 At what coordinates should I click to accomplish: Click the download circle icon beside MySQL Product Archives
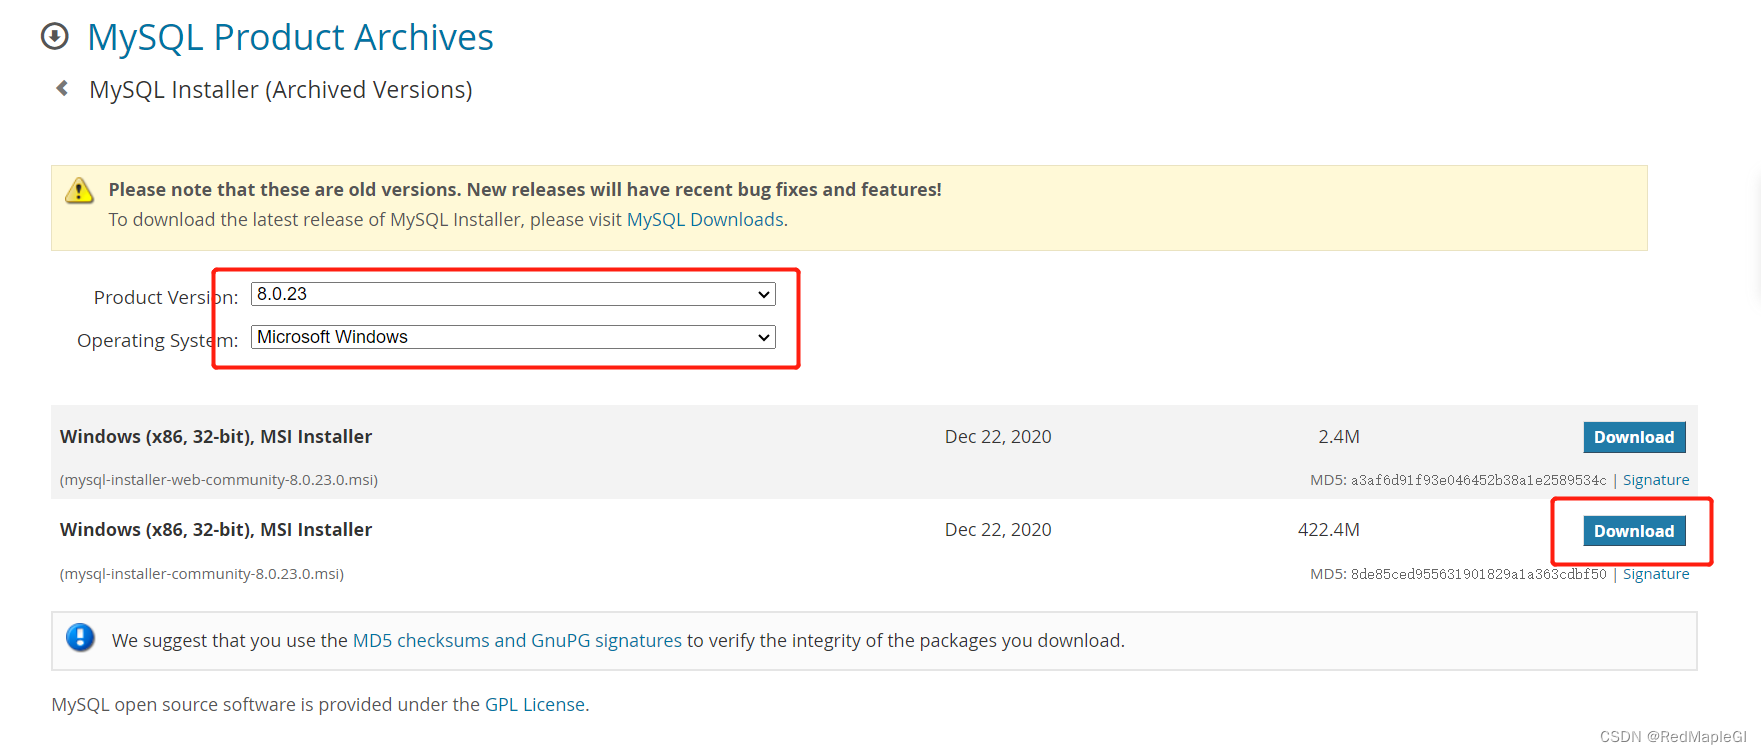point(54,37)
